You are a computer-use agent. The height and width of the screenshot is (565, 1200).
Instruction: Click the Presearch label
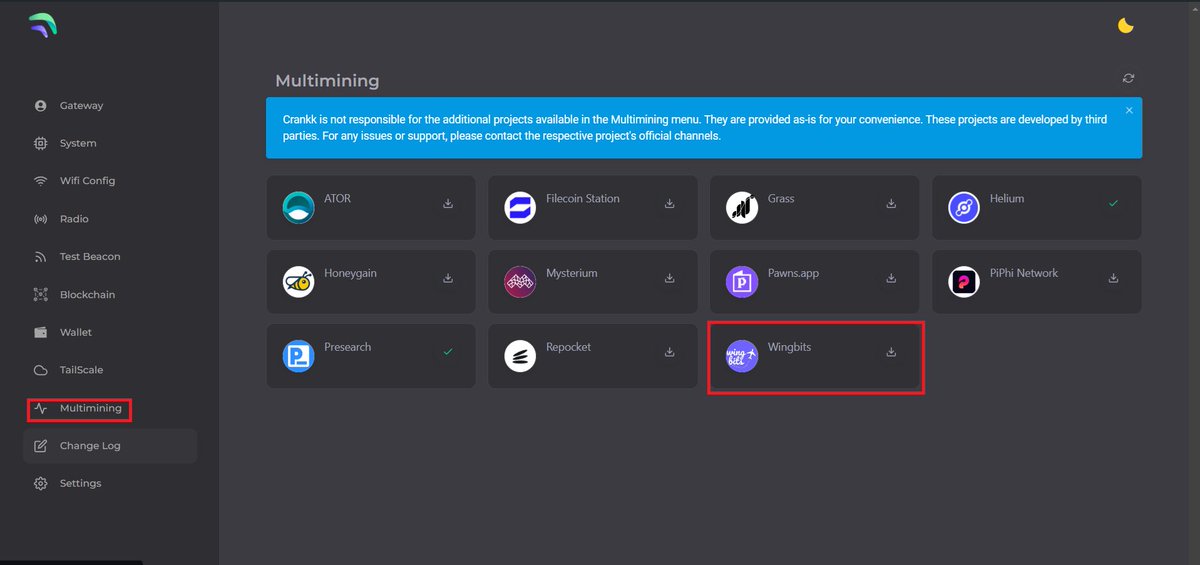[348, 347]
